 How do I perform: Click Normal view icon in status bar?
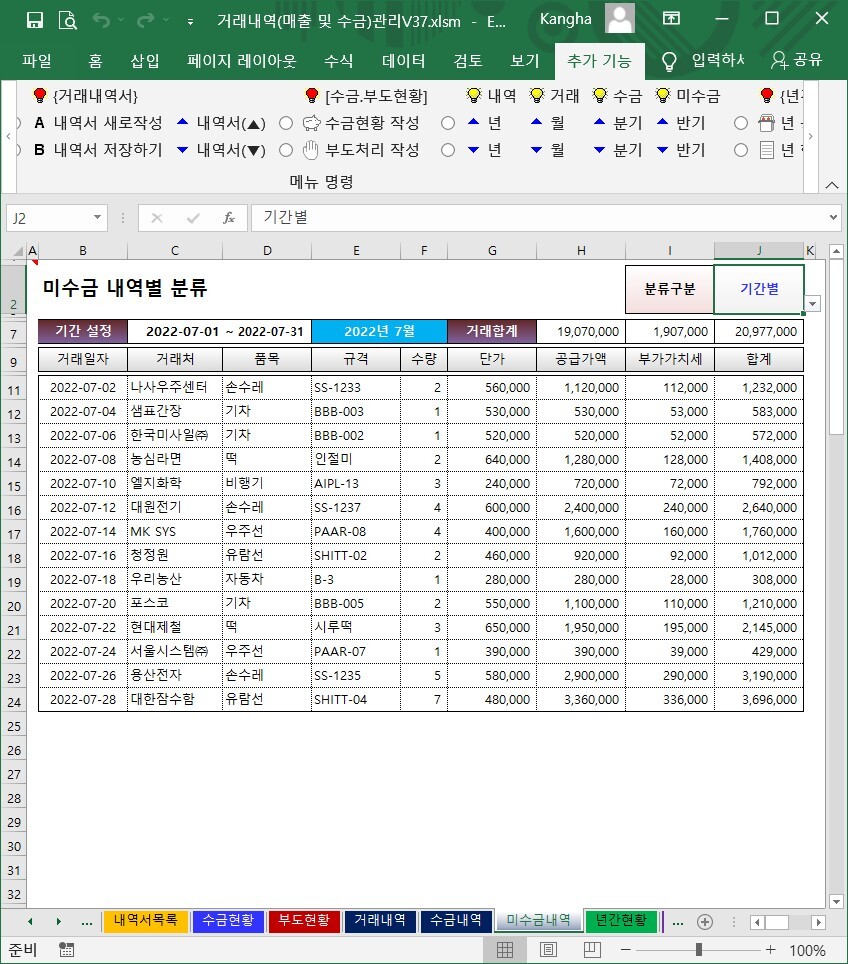[505, 950]
